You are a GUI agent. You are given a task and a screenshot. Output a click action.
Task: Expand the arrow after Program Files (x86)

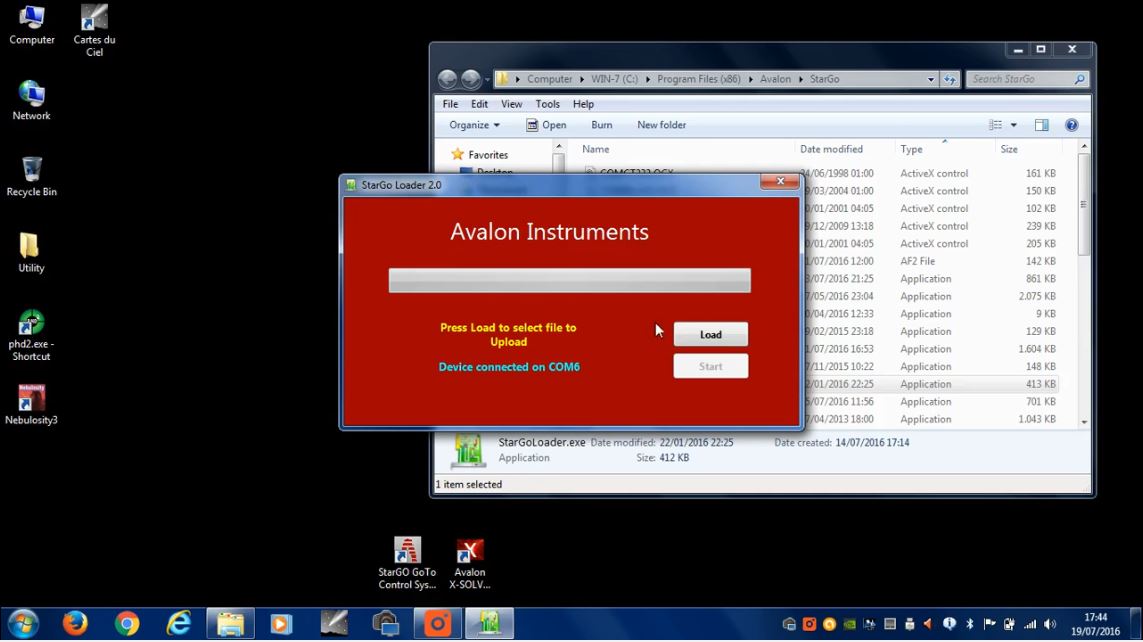tap(751, 79)
